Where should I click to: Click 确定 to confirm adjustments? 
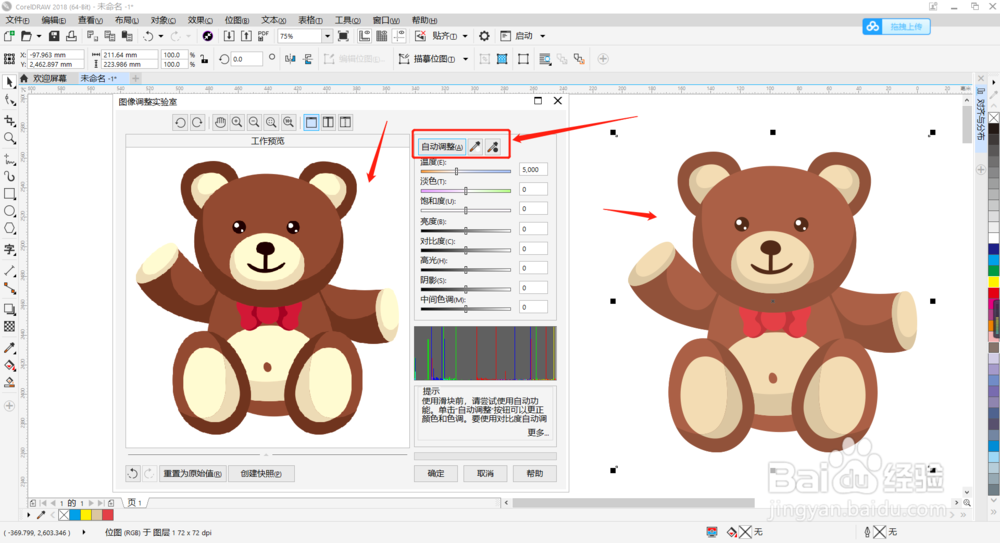(436, 473)
